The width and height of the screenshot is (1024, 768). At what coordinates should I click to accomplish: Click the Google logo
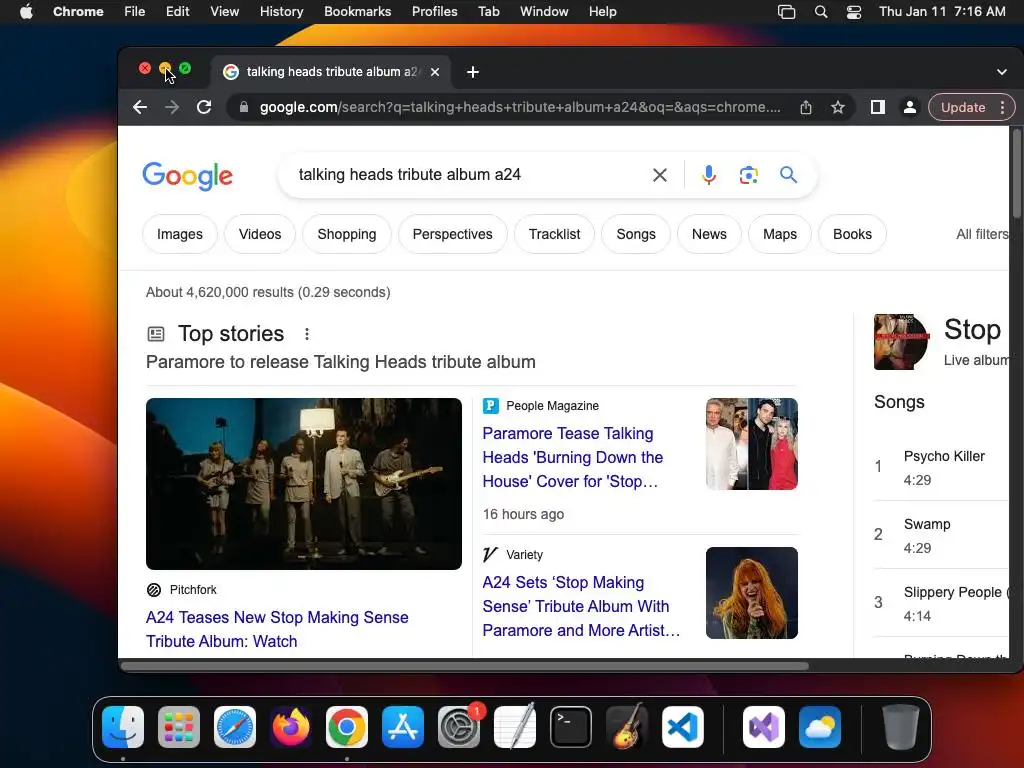[187, 176]
